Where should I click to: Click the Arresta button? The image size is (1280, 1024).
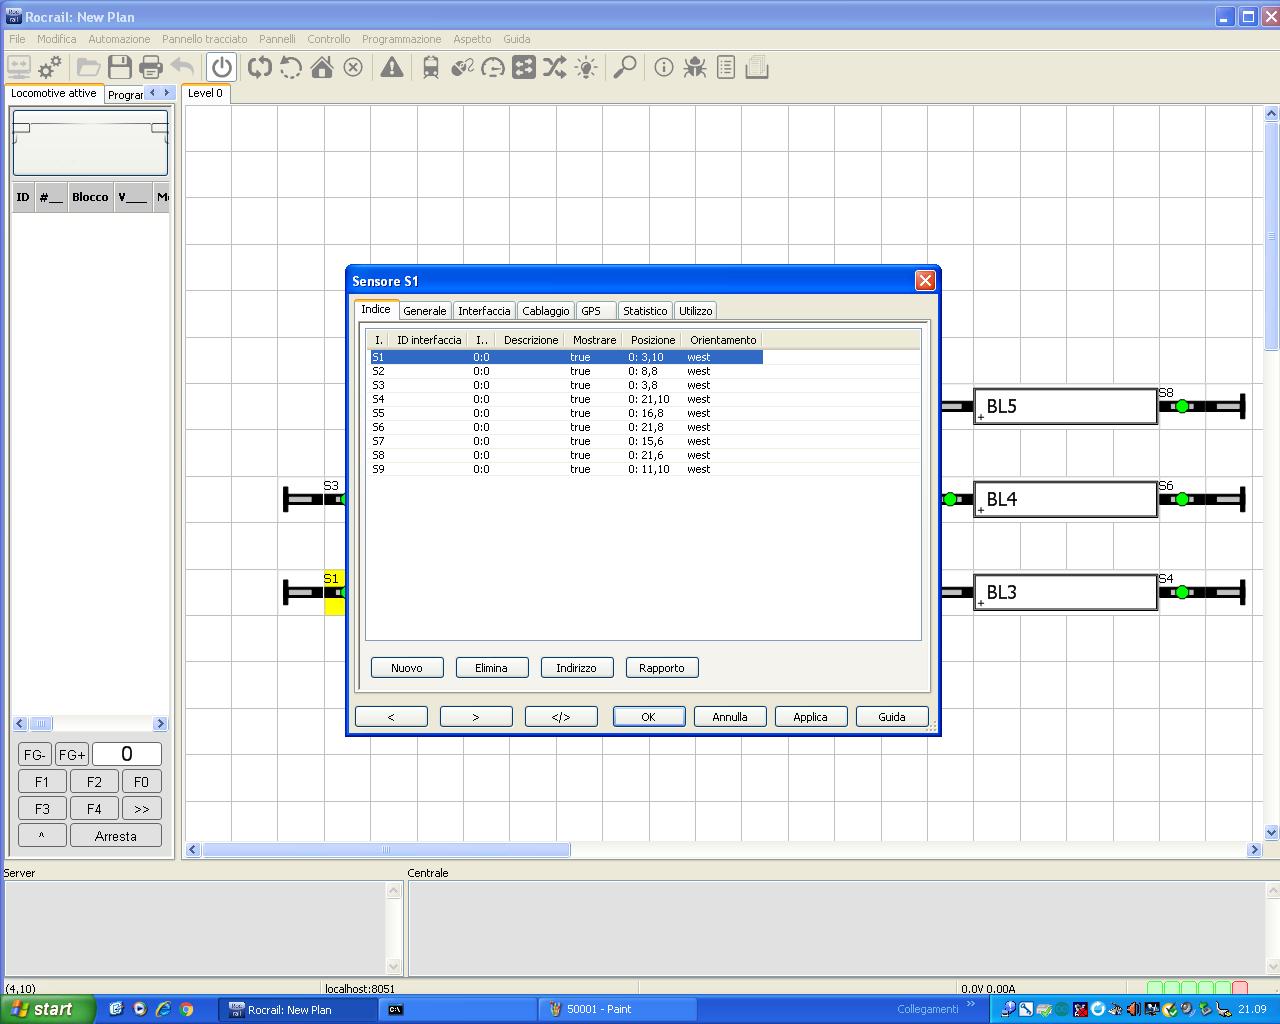tap(116, 836)
